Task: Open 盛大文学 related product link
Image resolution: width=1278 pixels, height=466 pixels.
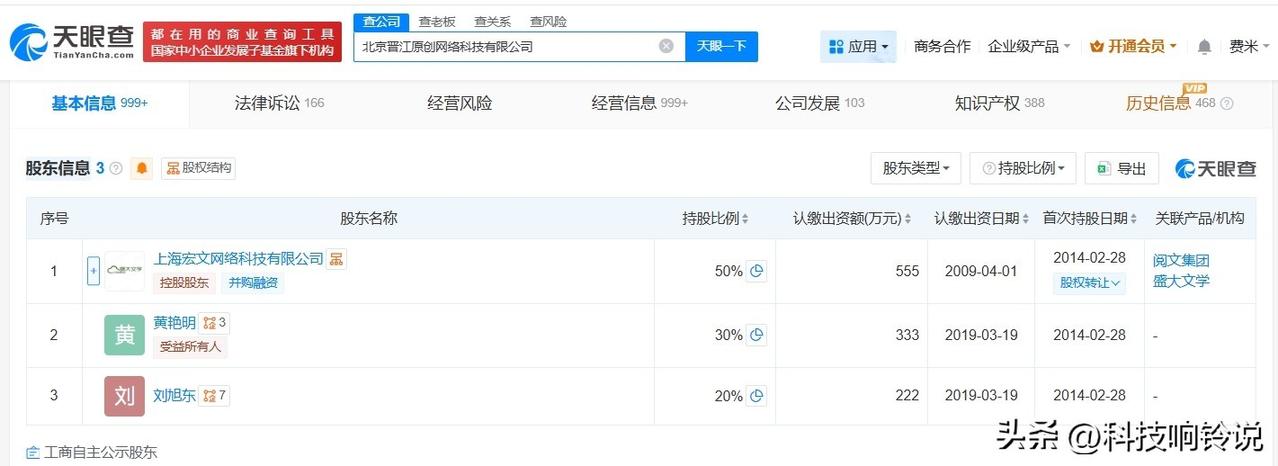Action: click(1181, 281)
